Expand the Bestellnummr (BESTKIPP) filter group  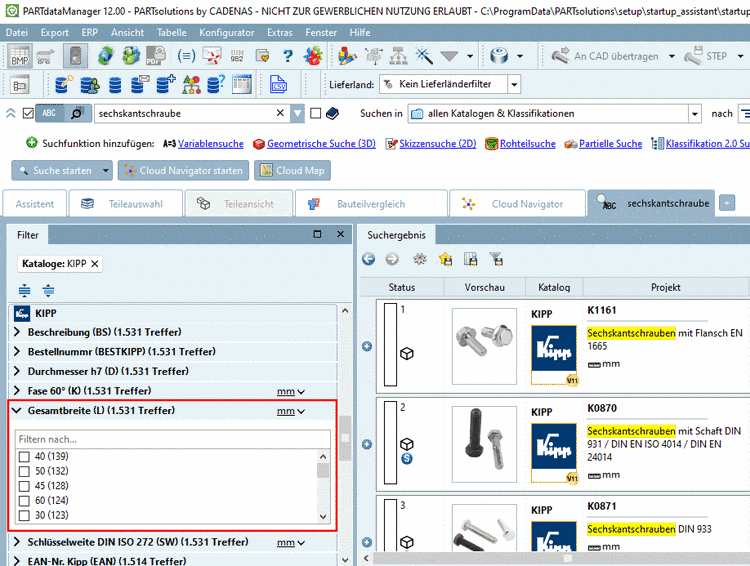click(x=17, y=352)
